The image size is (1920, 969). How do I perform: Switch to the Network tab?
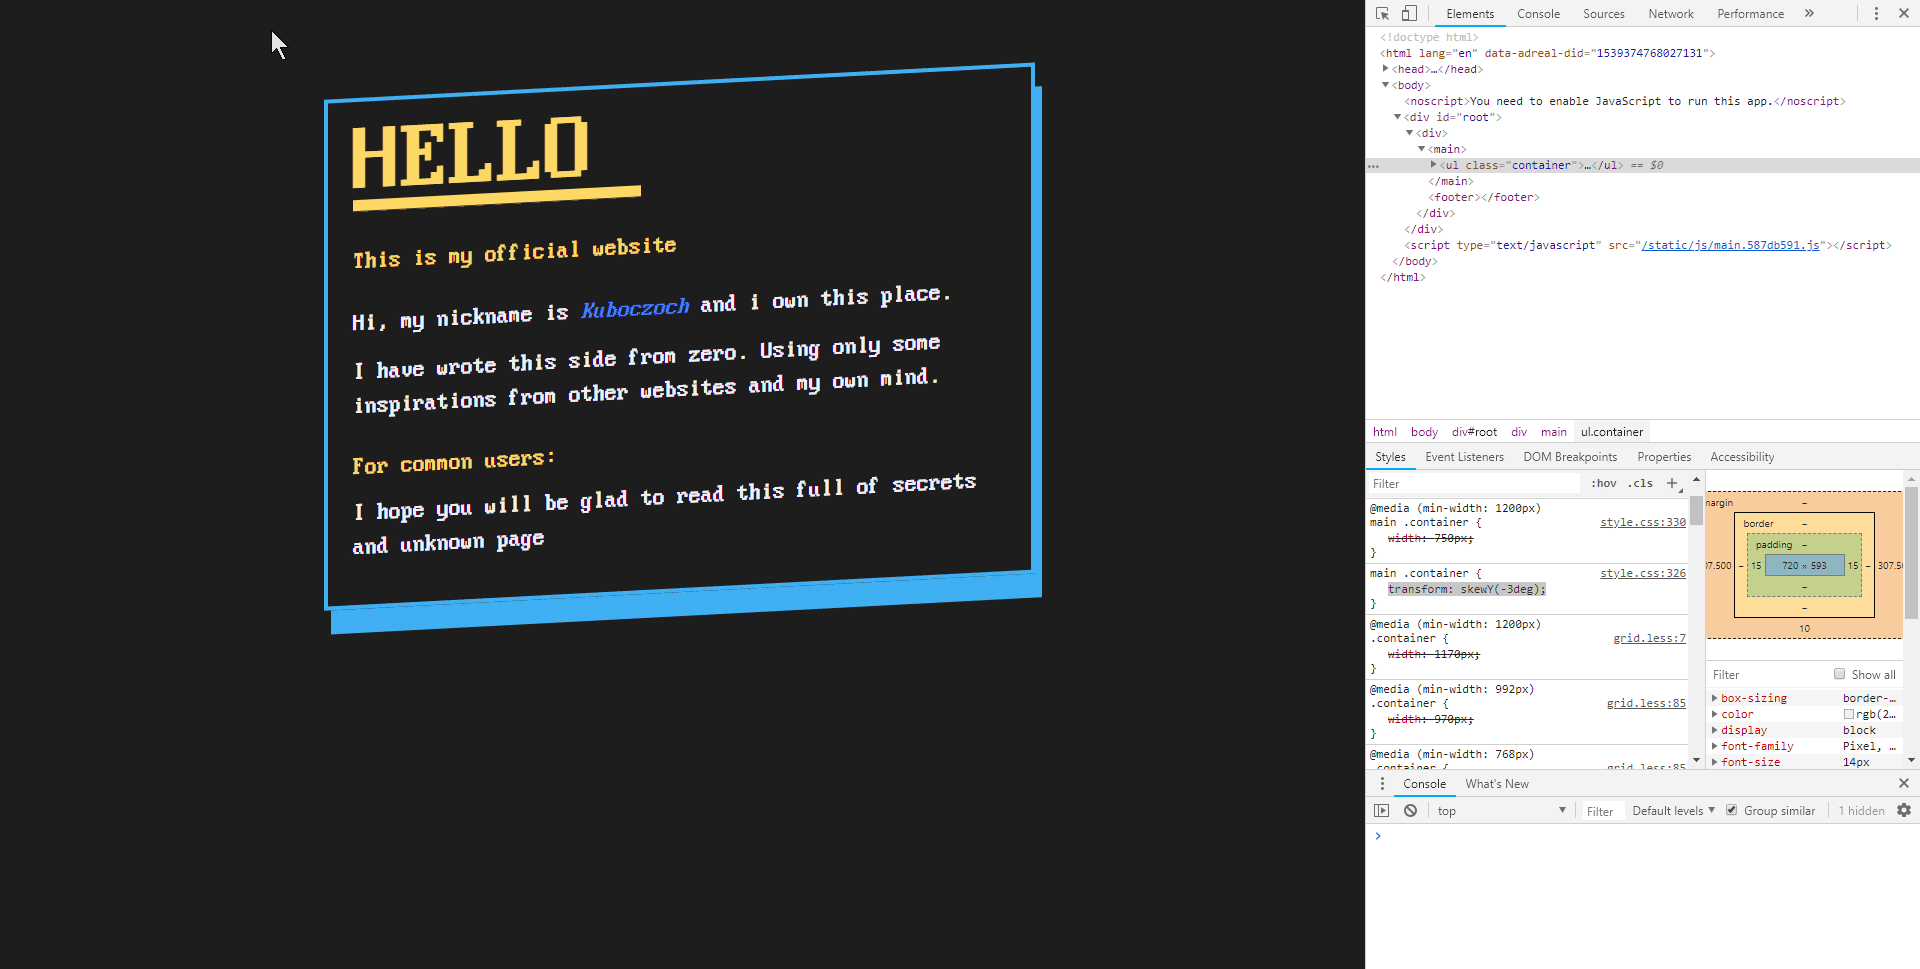(1670, 14)
